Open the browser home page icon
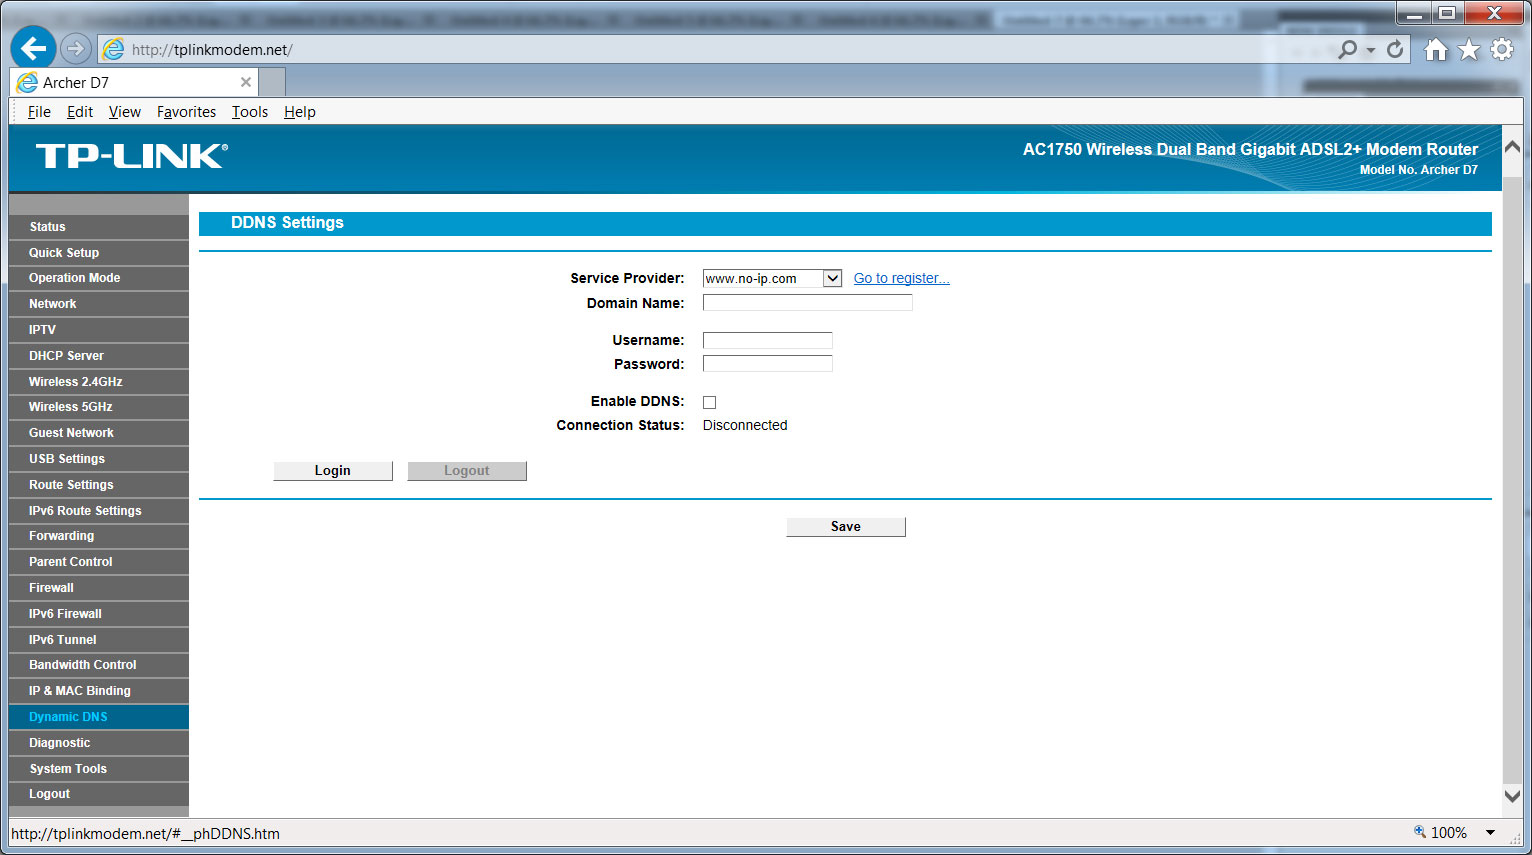 coord(1436,49)
